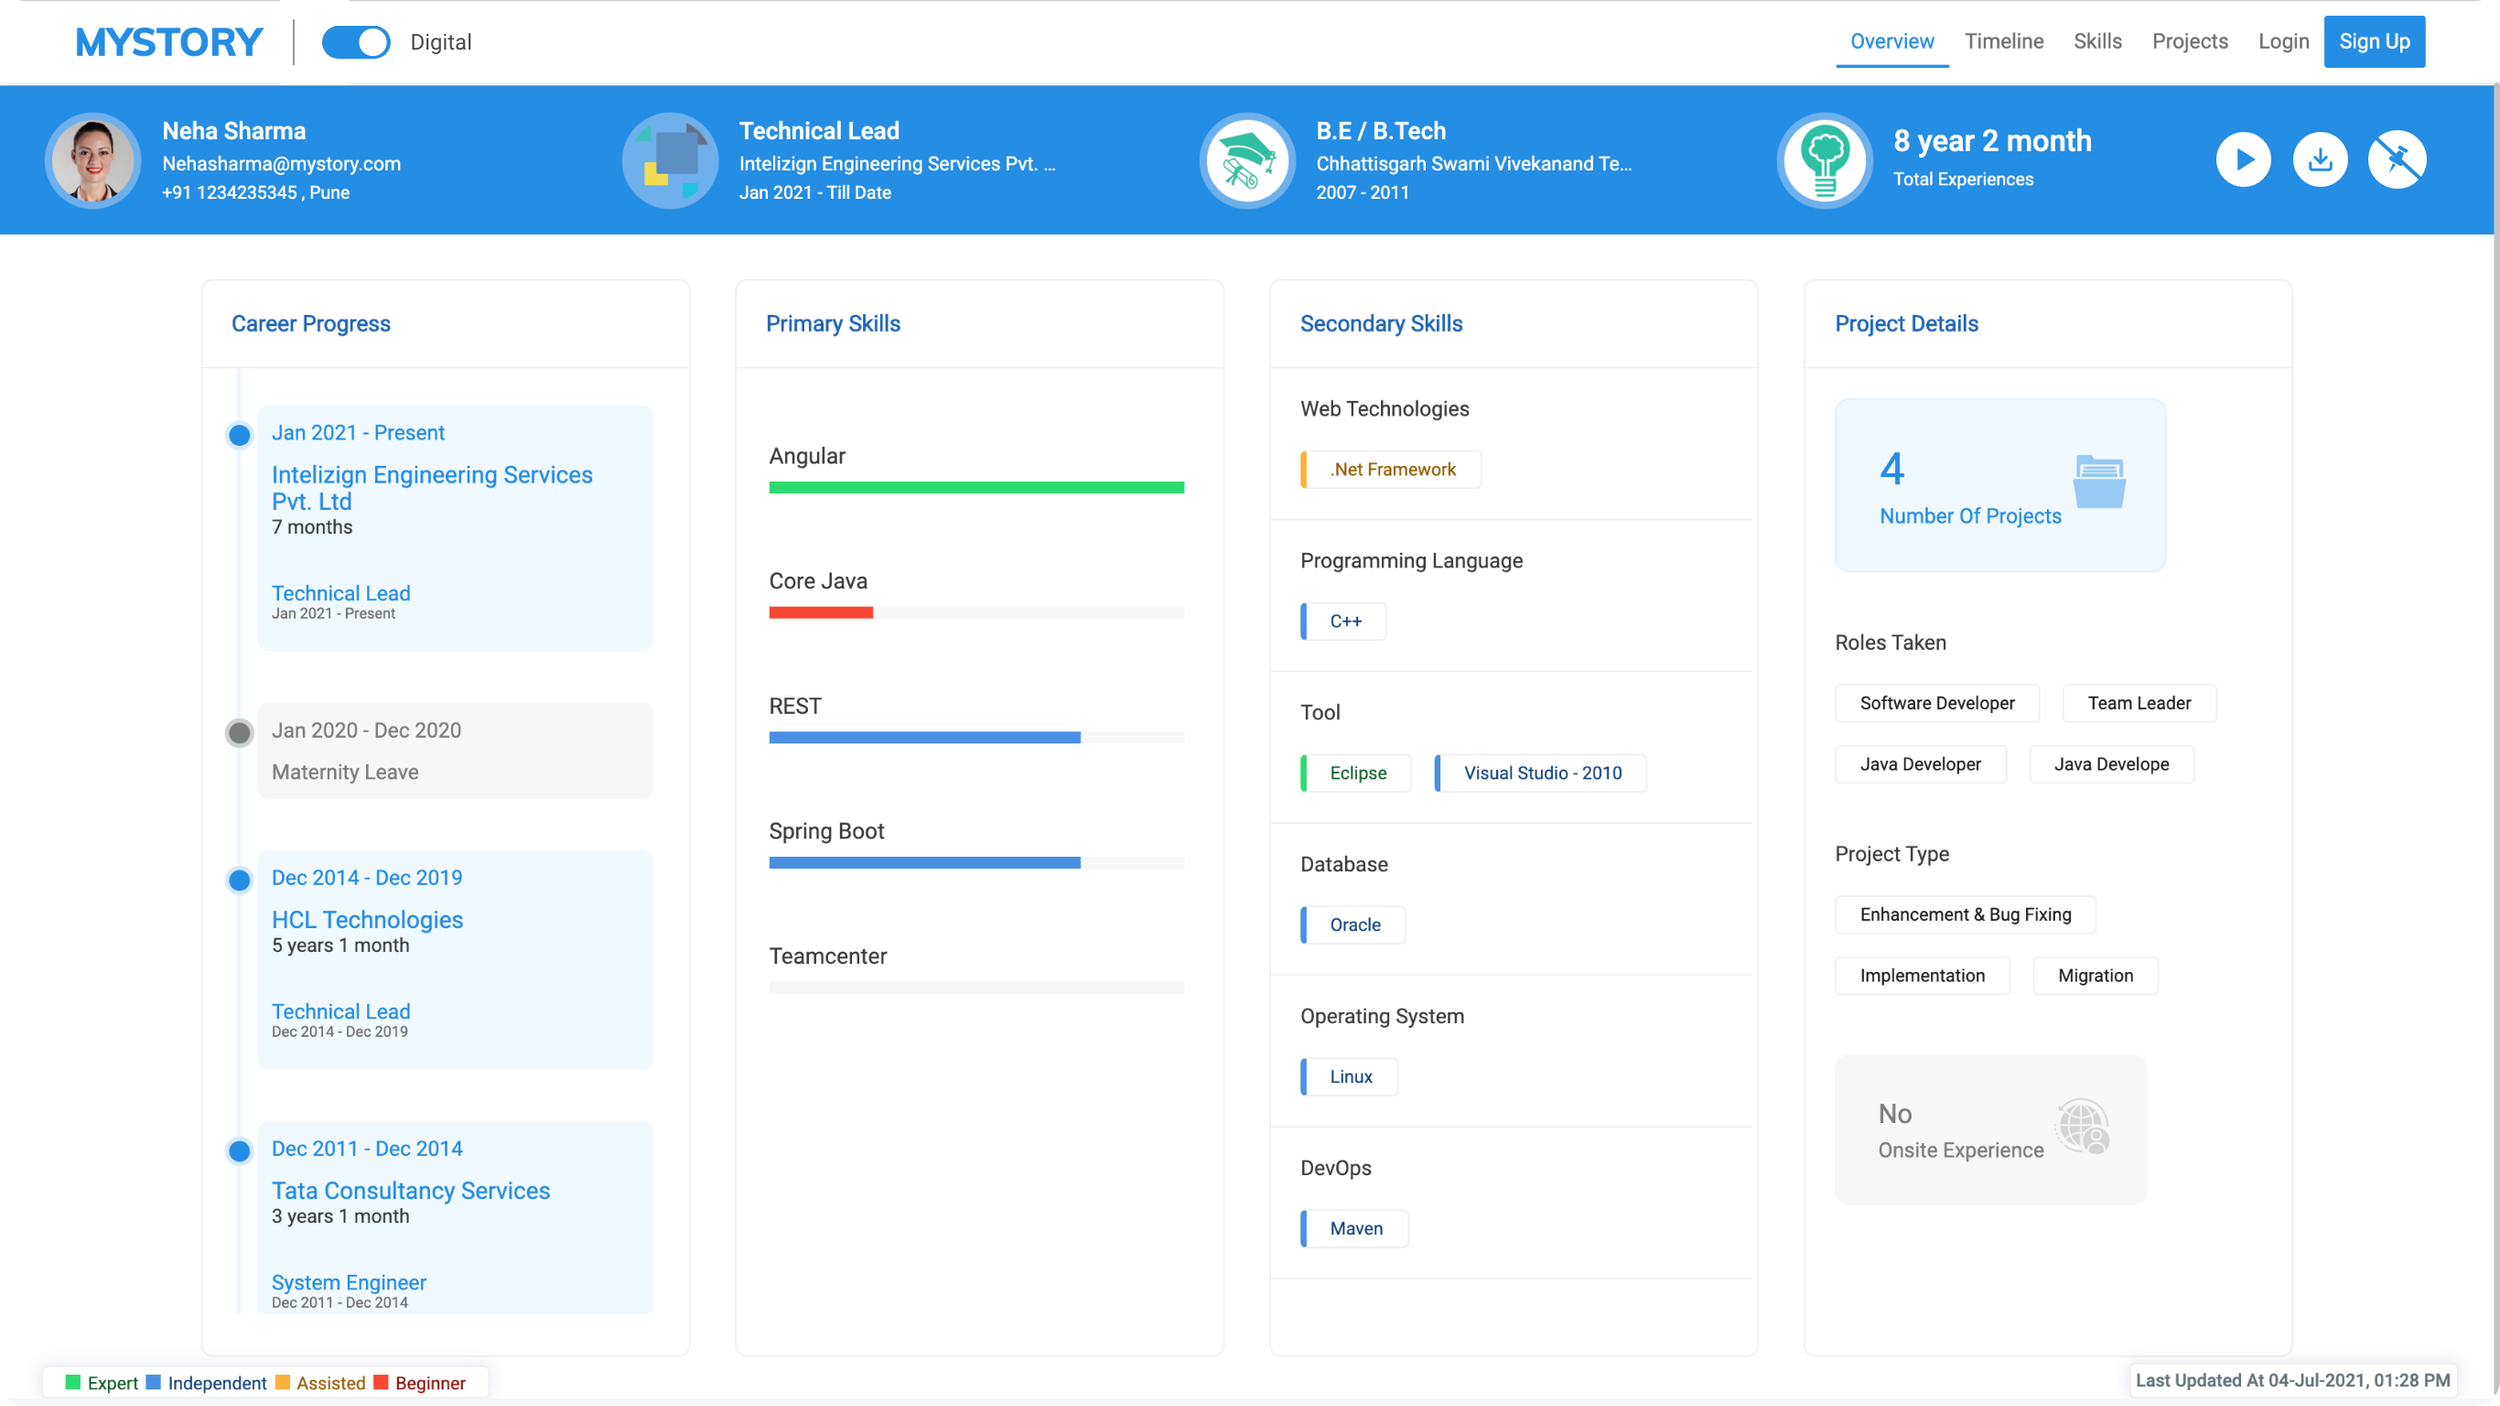Screen dimensions: 2500x1406
Task: Click the Angular skill progress bar
Action: coord(976,488)
